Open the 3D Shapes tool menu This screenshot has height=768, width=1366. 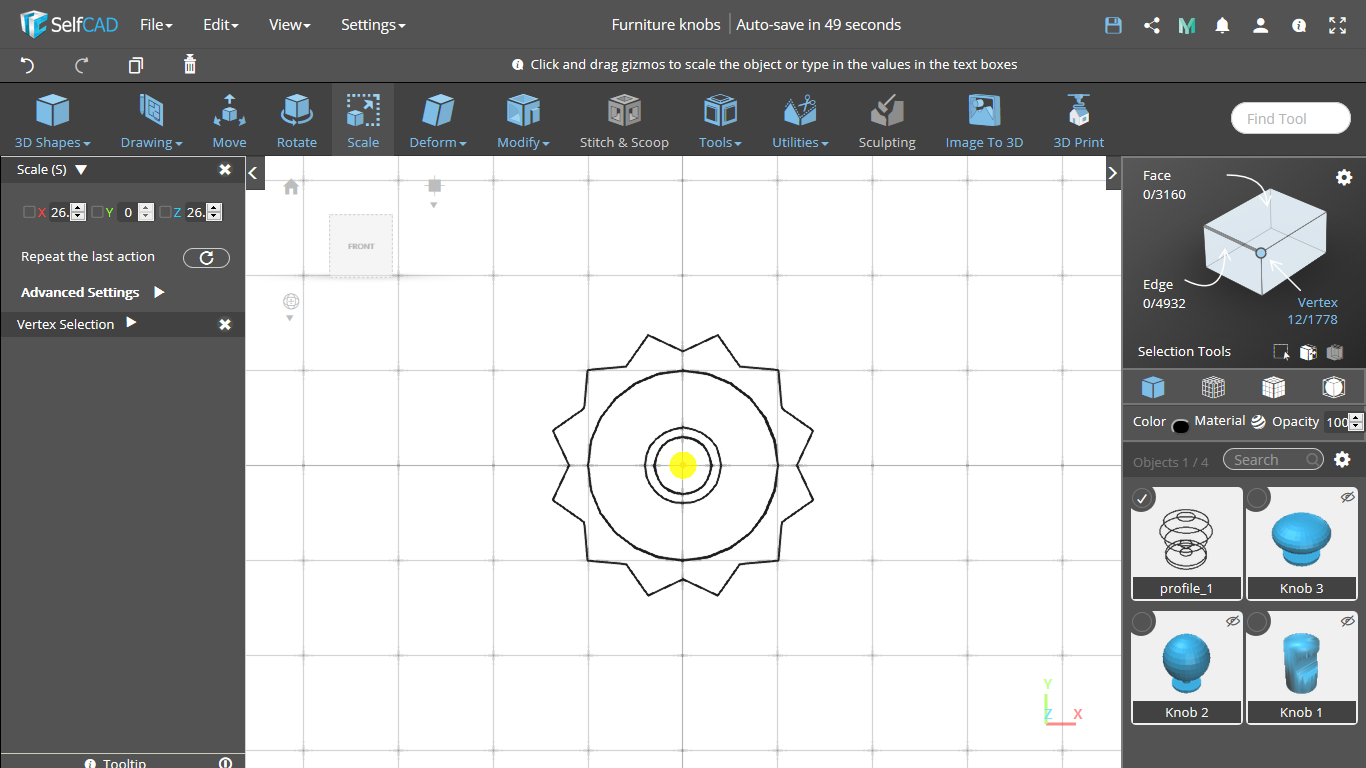(x=52, y=120)
